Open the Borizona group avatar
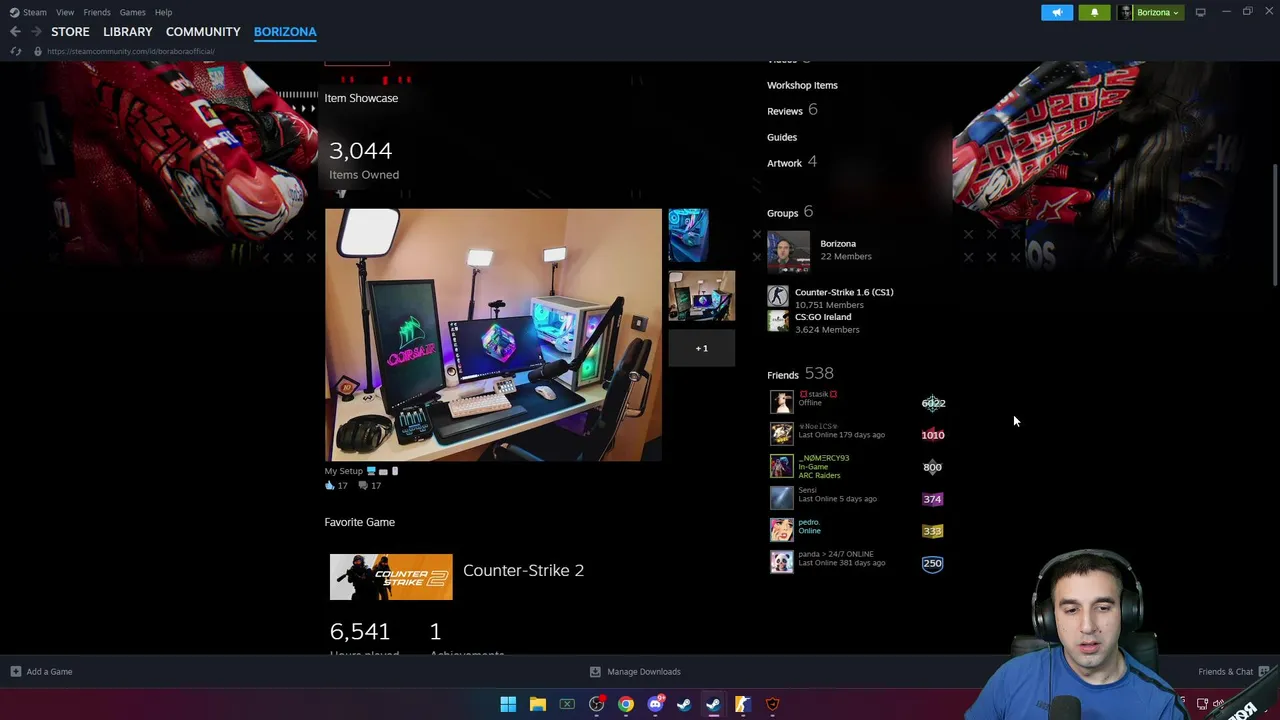1280x720 pixels. [x=788, y=252]
